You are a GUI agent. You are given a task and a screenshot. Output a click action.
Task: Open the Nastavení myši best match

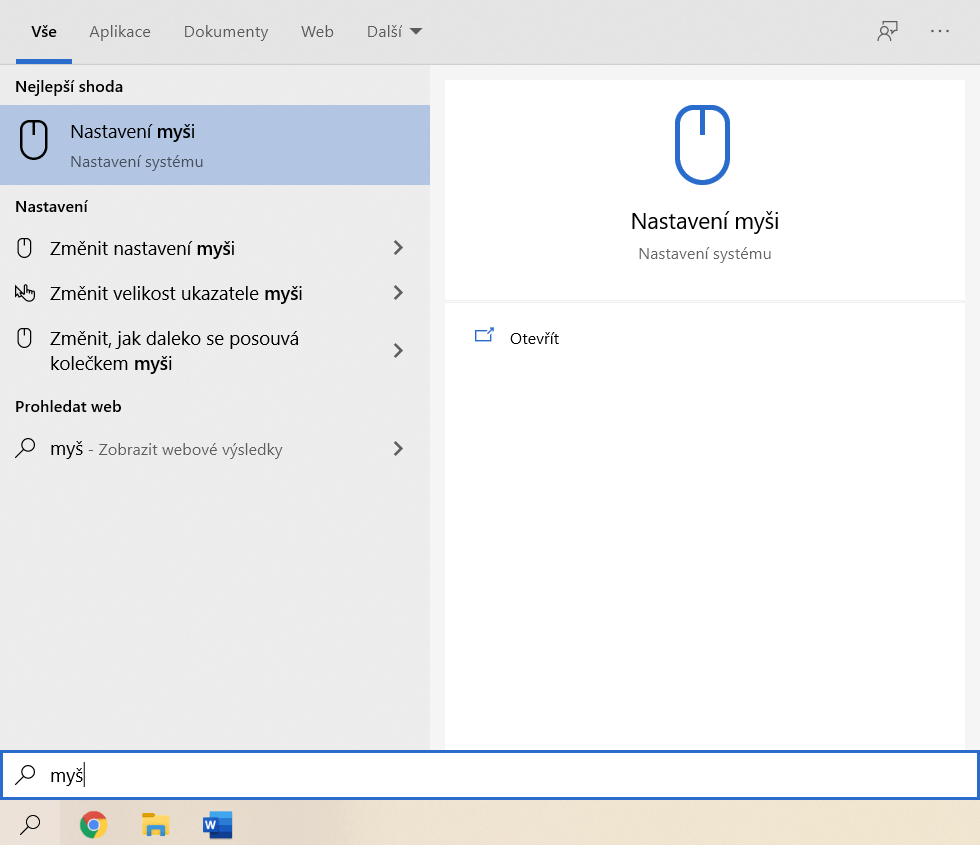pyautogui.click(x=215, y=145)
